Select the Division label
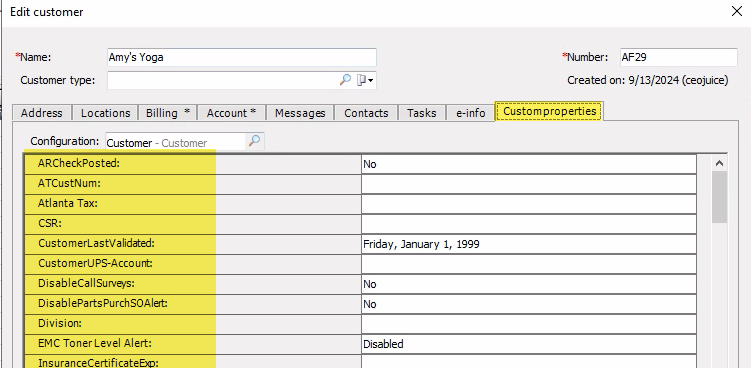 [60, 323]
